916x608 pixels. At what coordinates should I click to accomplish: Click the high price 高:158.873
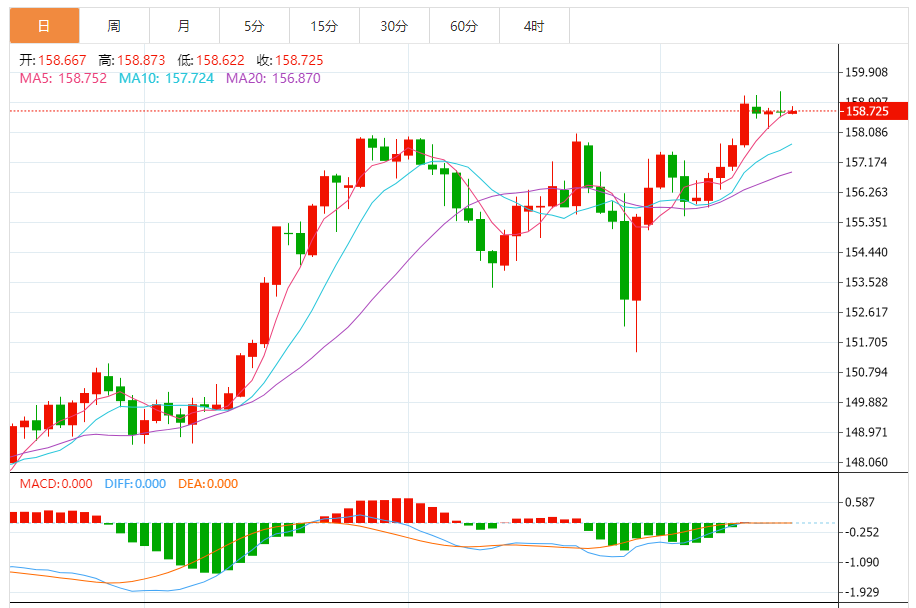(132, 60)
